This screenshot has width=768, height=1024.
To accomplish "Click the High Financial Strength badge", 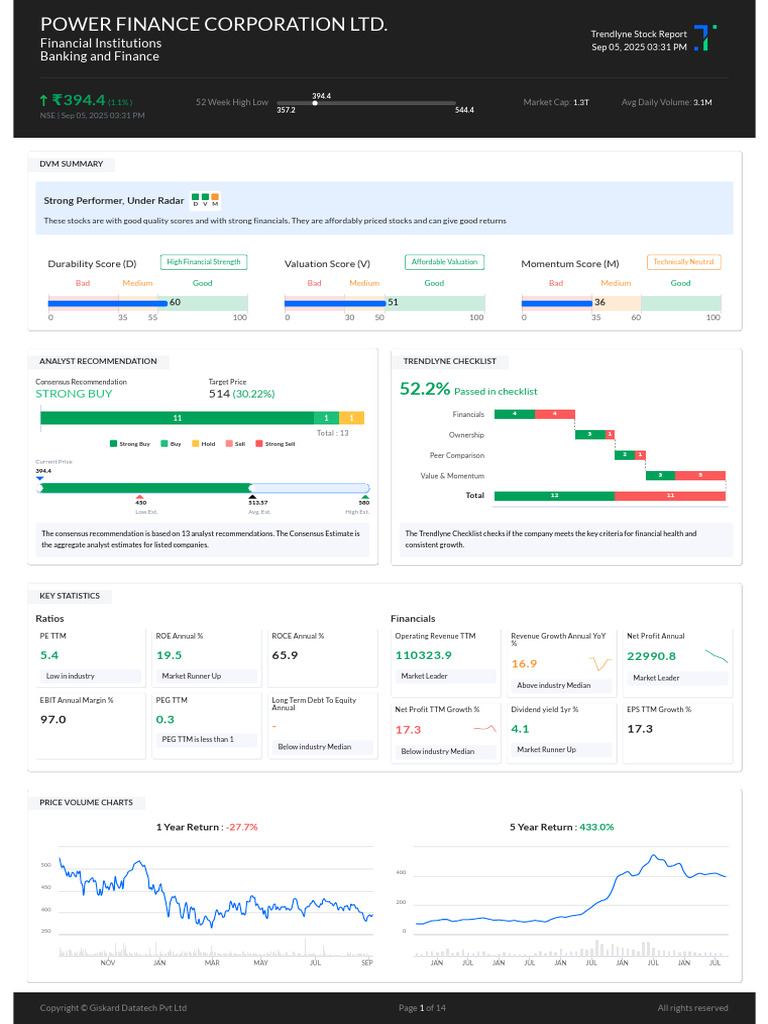I will [x=204, y=262].
